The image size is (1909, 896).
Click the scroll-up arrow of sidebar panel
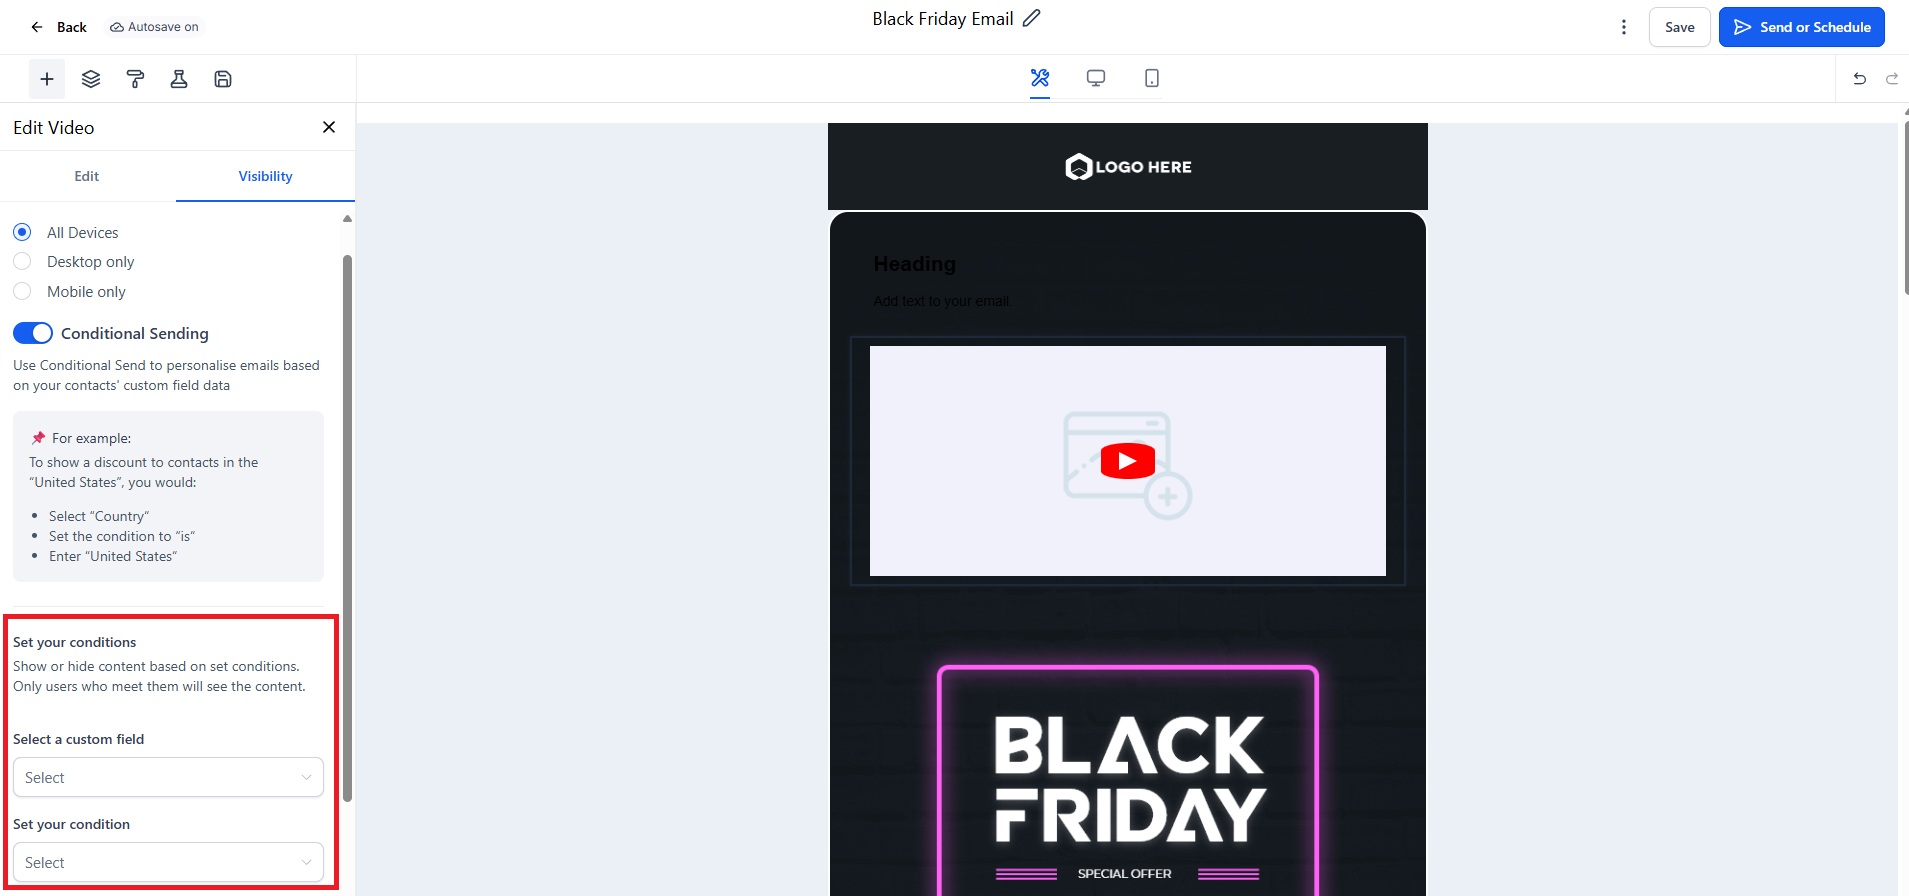click(x=348, y=218)
